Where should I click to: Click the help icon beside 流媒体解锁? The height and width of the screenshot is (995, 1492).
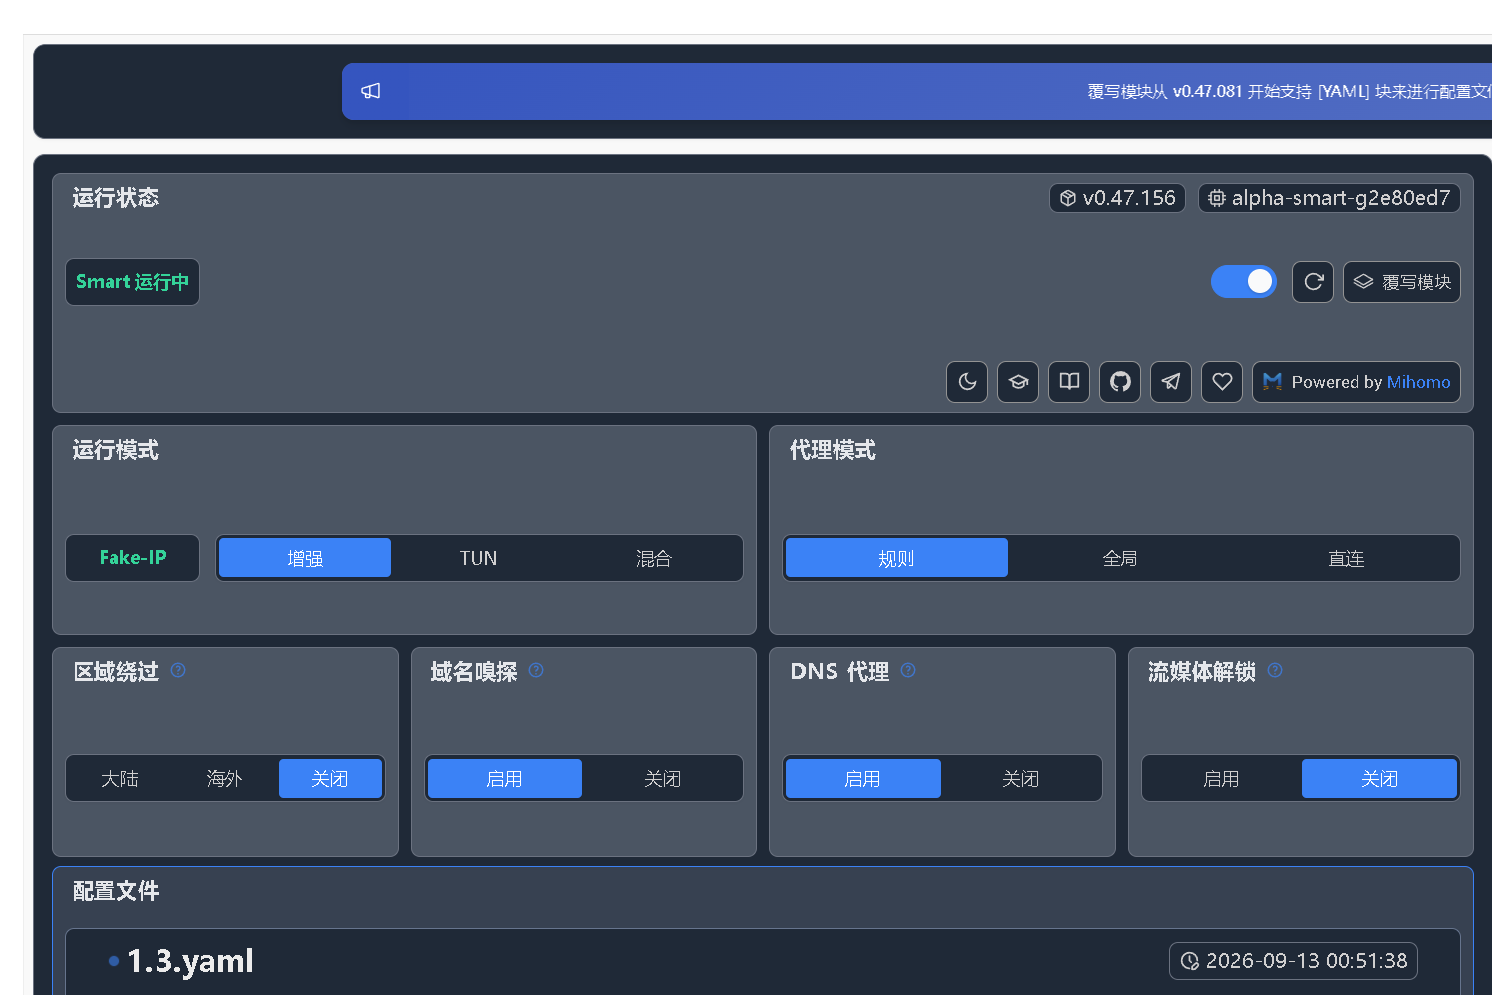1275,670
